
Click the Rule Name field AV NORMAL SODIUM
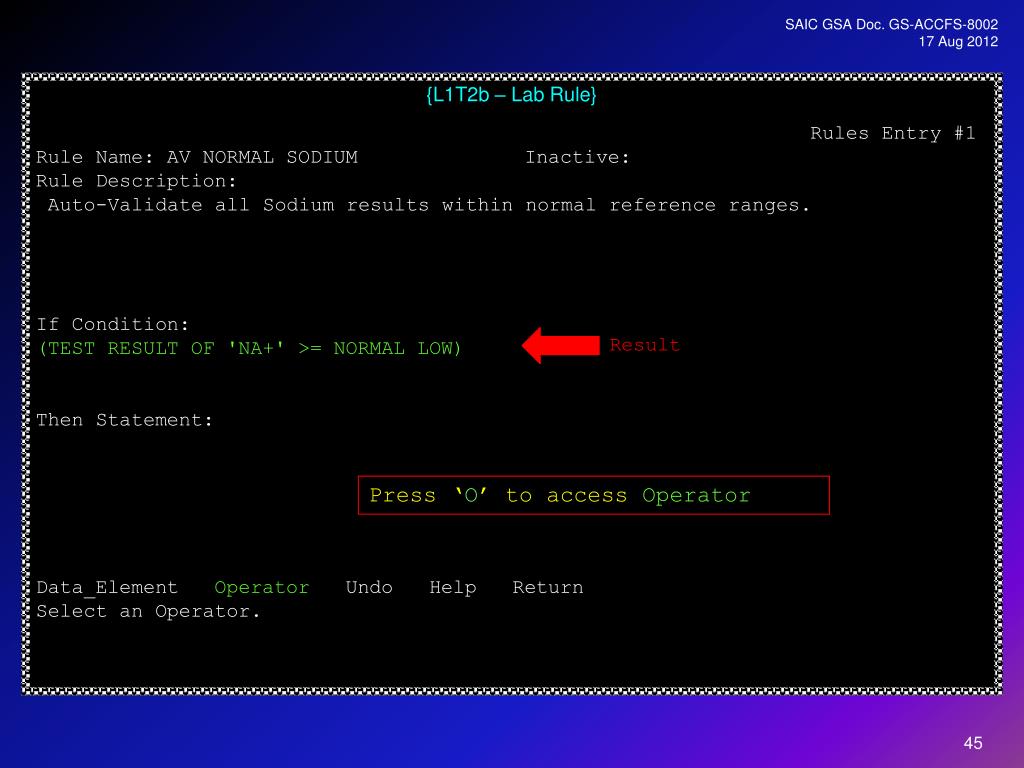263,157
